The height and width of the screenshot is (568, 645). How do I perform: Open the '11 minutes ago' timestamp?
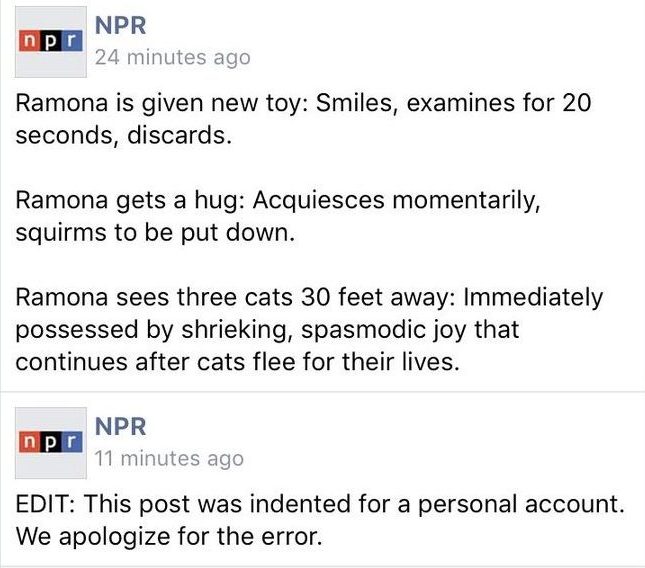coord(168,459)
